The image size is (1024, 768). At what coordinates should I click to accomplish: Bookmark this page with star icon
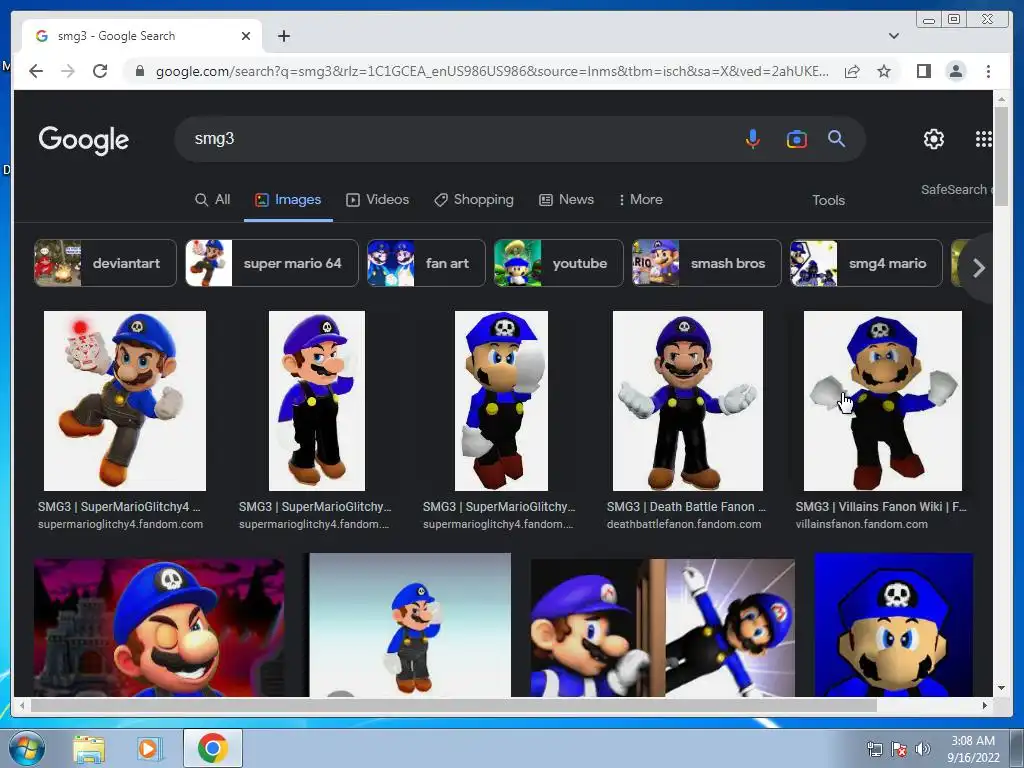pyautogui.click(x=884, y=71)
